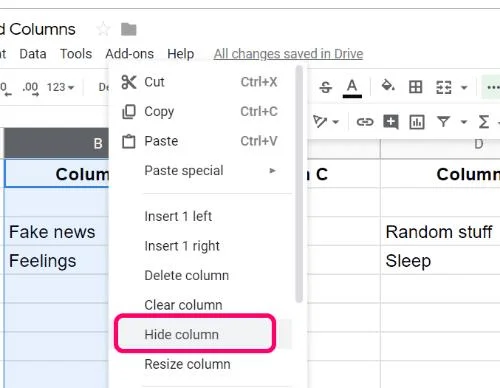The width and height of the screenshot is (500, 388).
Task: Click the bold header cell in column B
Action: [56, 174]
